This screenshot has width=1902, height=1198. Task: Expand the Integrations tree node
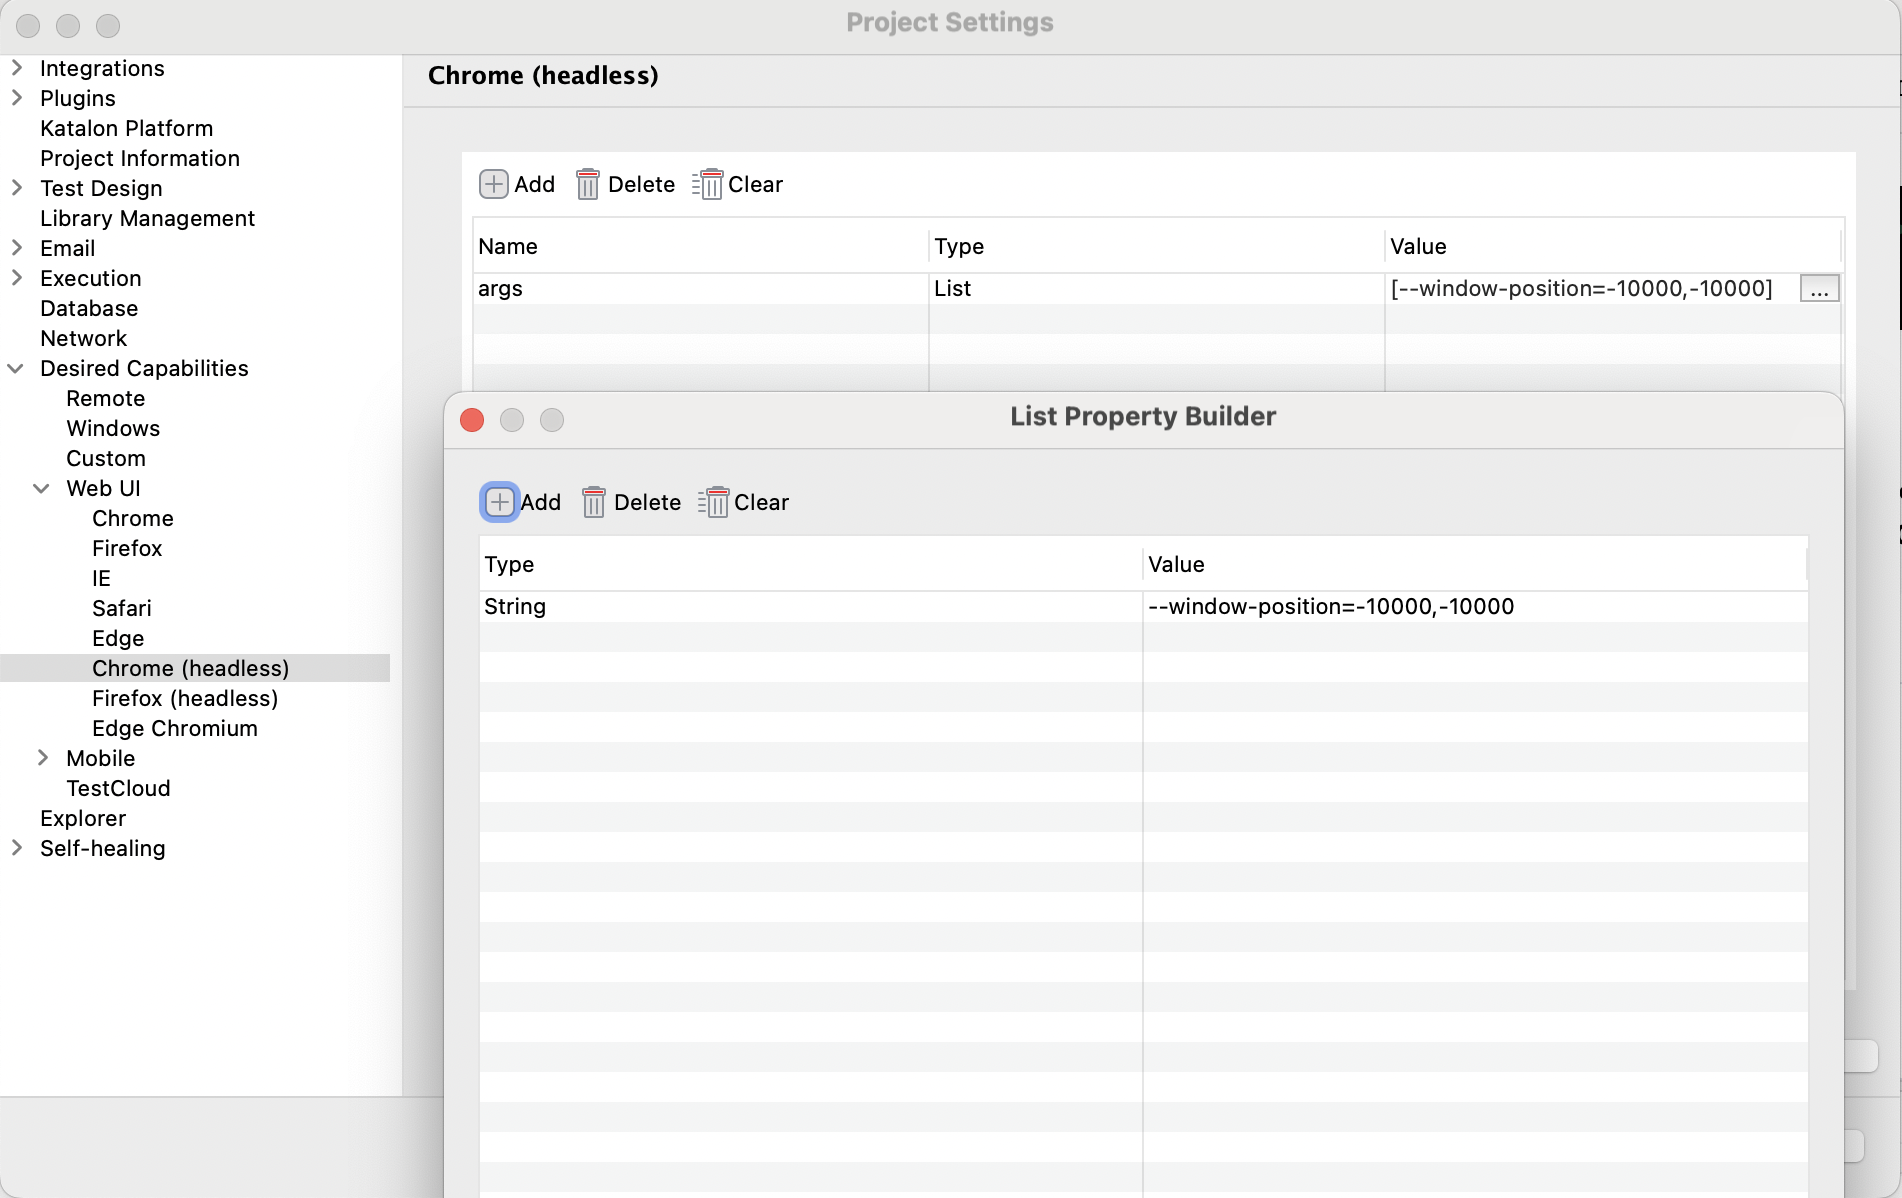[17, 68]
